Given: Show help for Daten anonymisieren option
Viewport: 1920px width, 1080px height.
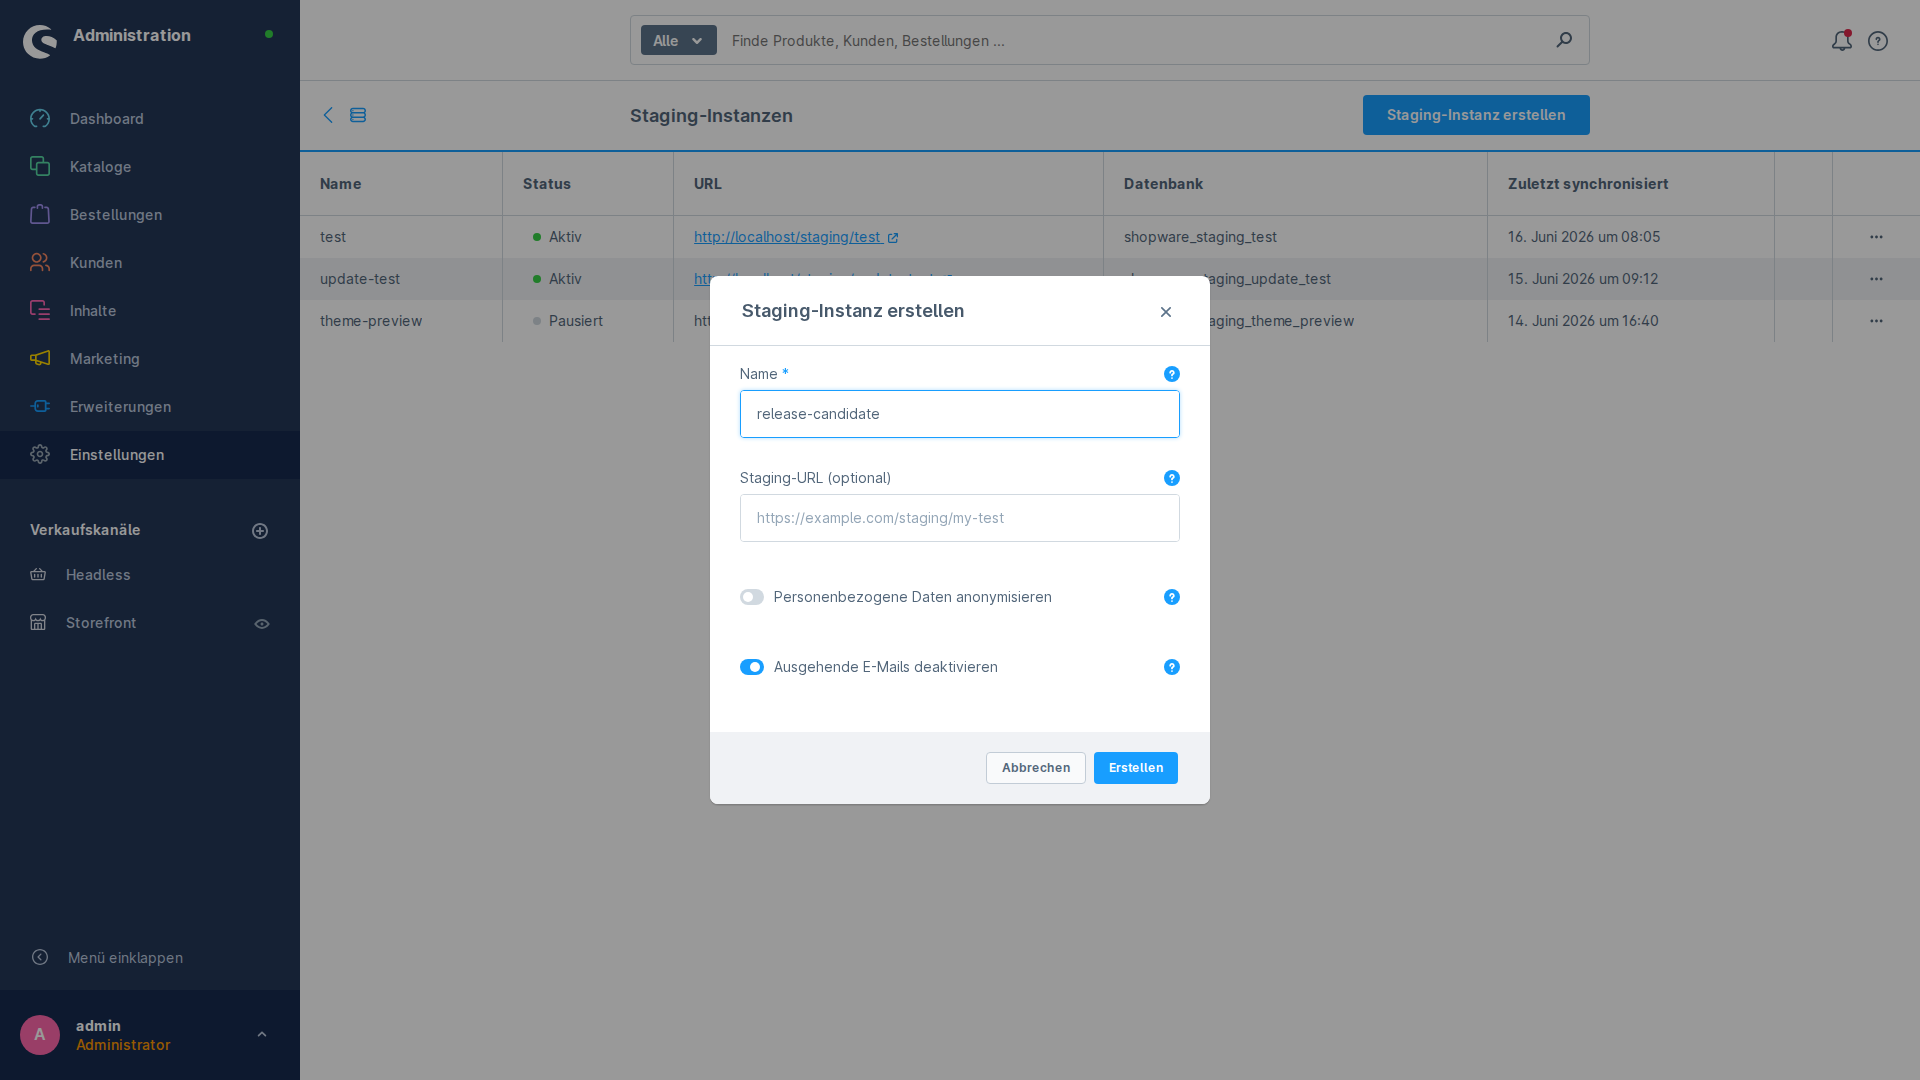Looking at the screenshot, I should [x=1172, y=597].
